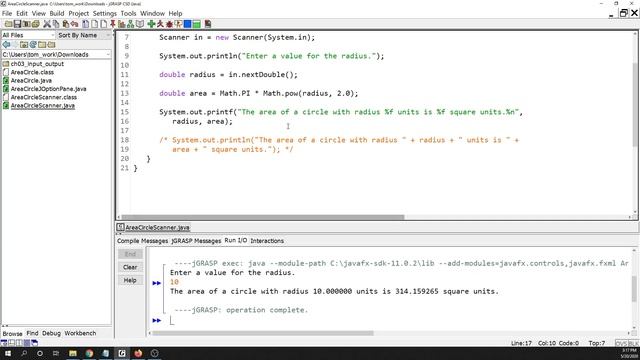
Task: Compile with the green plus icon
Action: point(151,24)
